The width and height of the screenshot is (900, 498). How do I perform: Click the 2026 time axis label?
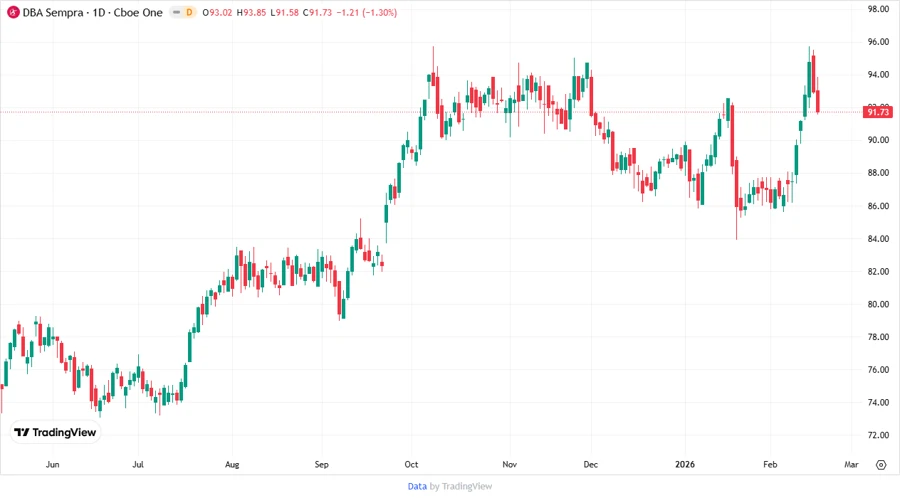[685, 464]
